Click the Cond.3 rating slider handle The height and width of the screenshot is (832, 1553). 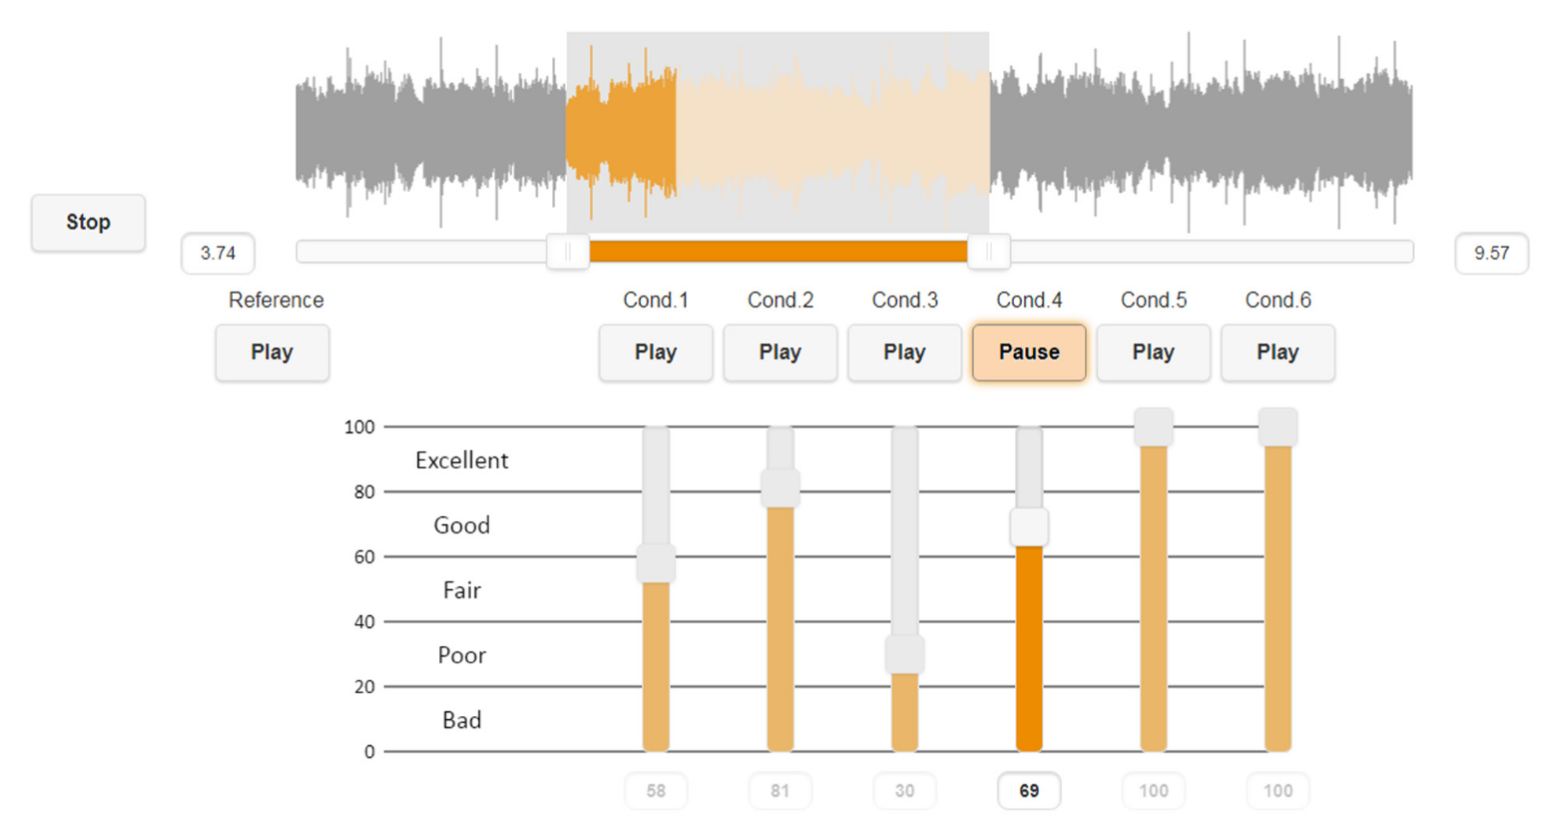(x=904, y=654)
